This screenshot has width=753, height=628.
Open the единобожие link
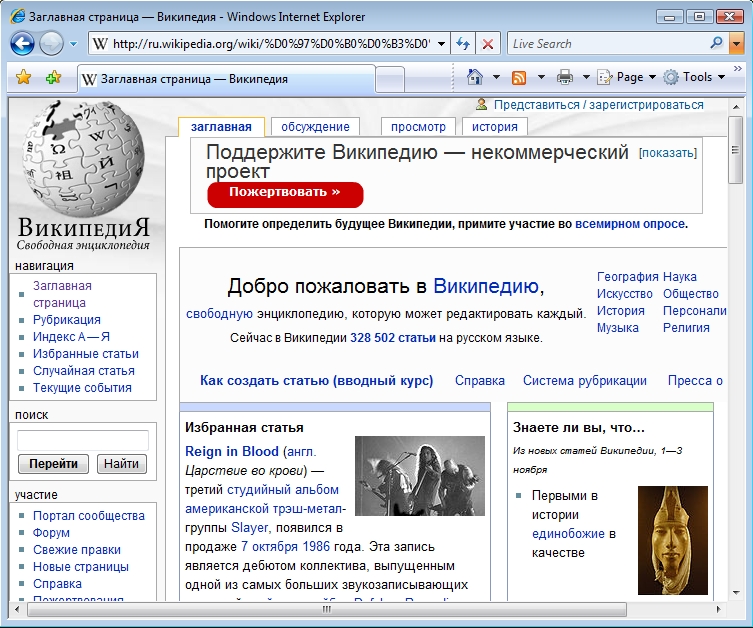(568, 533)
